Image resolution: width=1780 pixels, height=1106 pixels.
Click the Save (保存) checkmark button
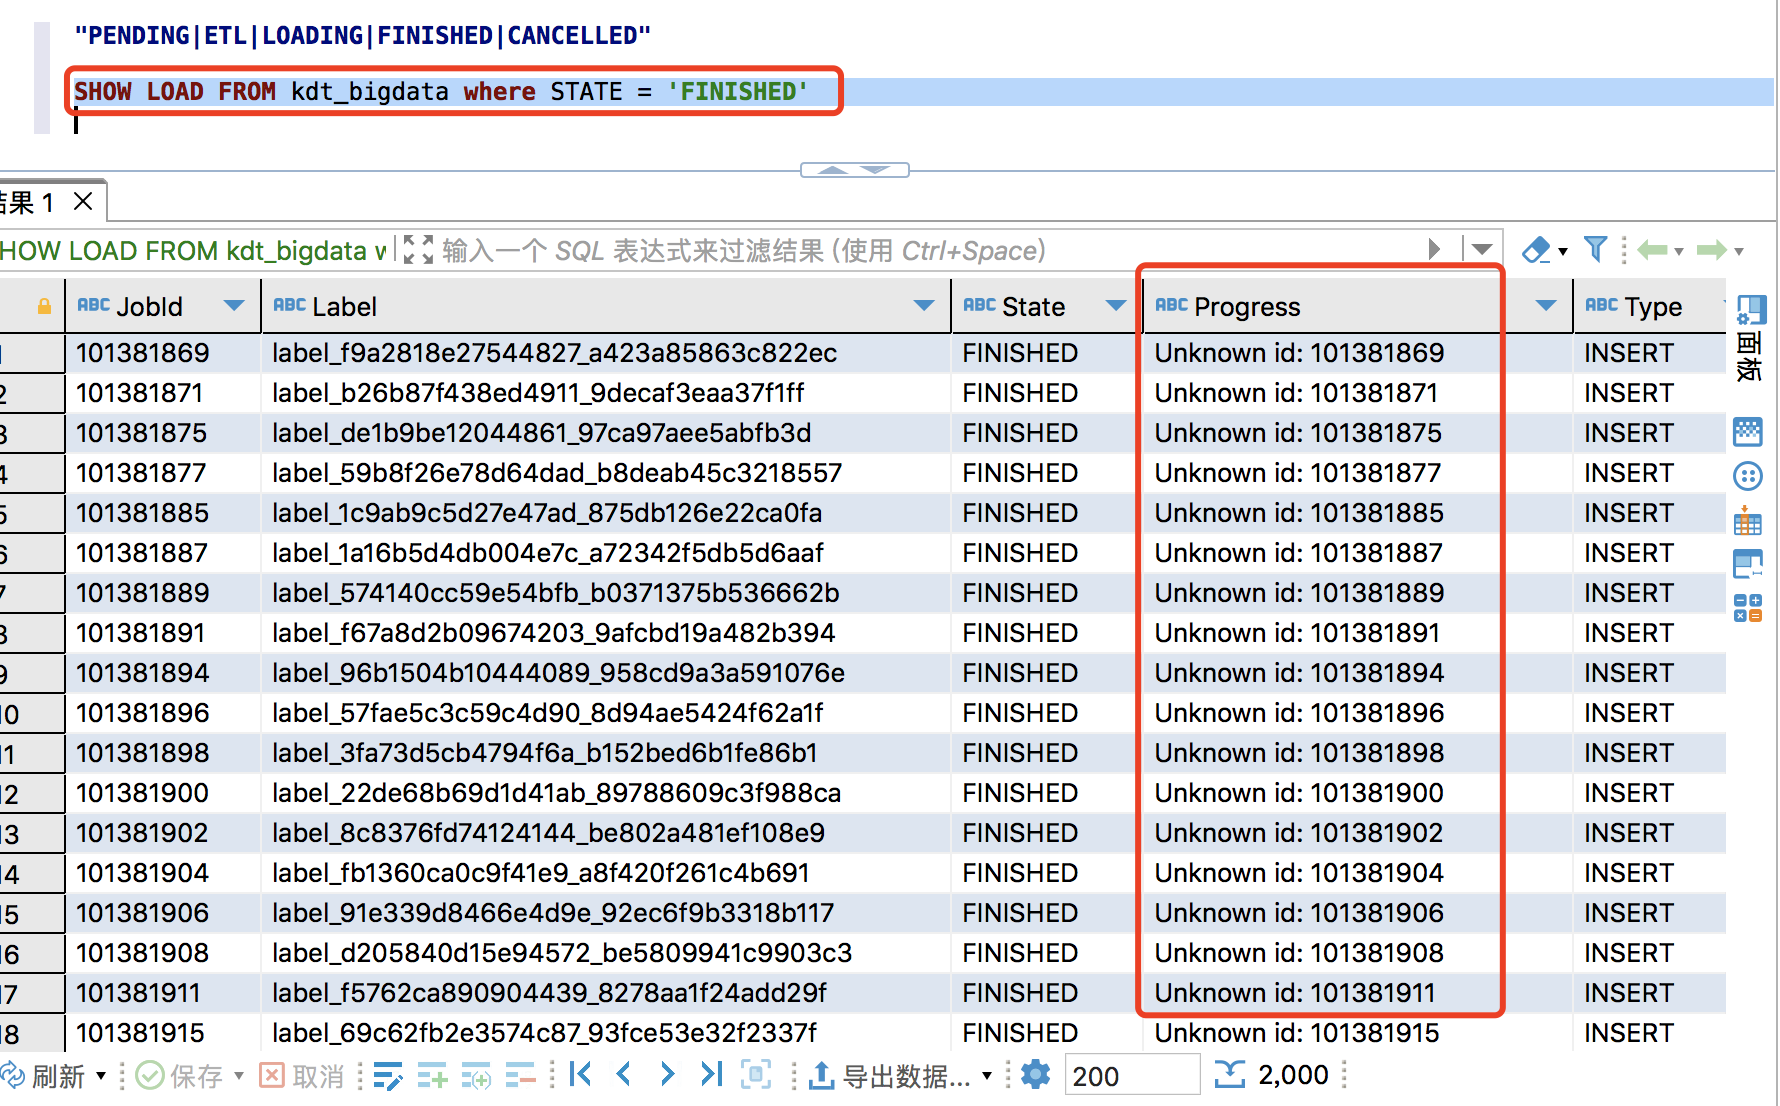(179, 1076)
